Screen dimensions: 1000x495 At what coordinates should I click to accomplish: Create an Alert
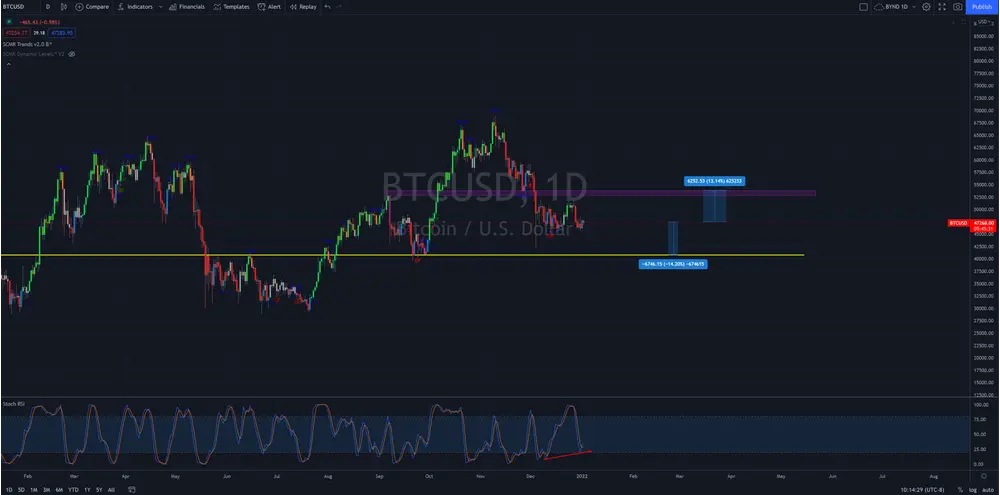click(x=268, y=6)
